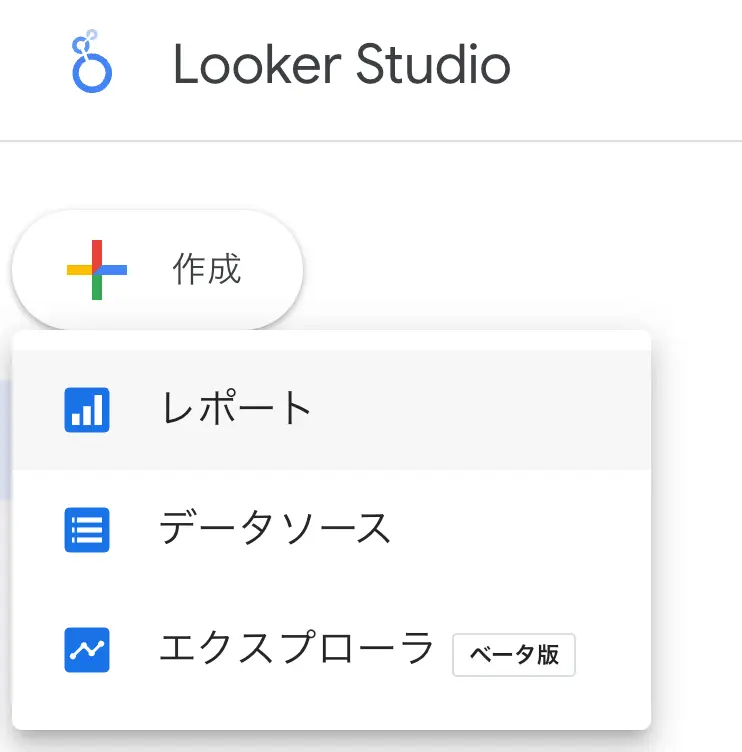
Task: Click the multicolor plus icon
Action: point(97,270)
